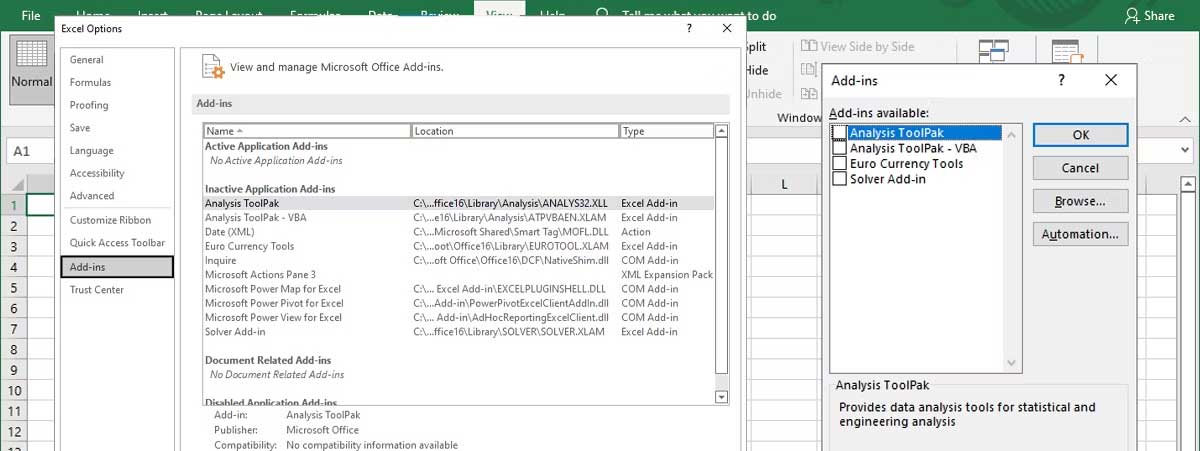Screen dimensions: 1200x451
Task: Close the Add-ins dialog with its X
Action: tap(1111, 80)
